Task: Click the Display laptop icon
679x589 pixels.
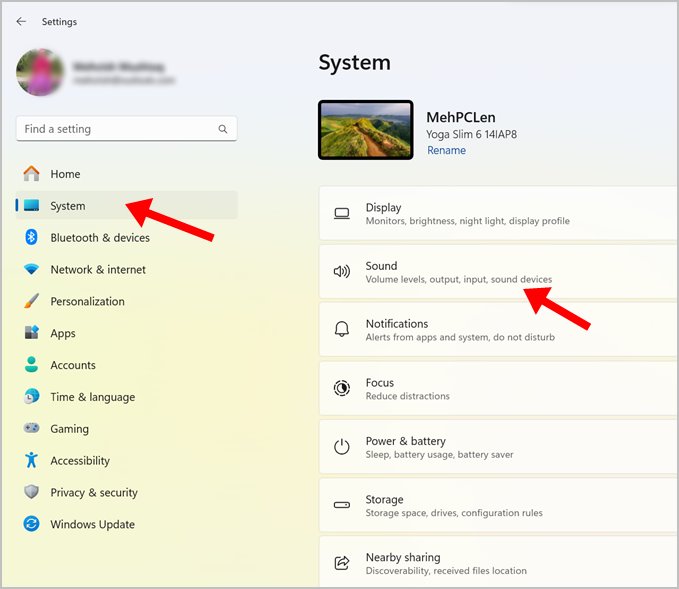Action: (342, 214)
